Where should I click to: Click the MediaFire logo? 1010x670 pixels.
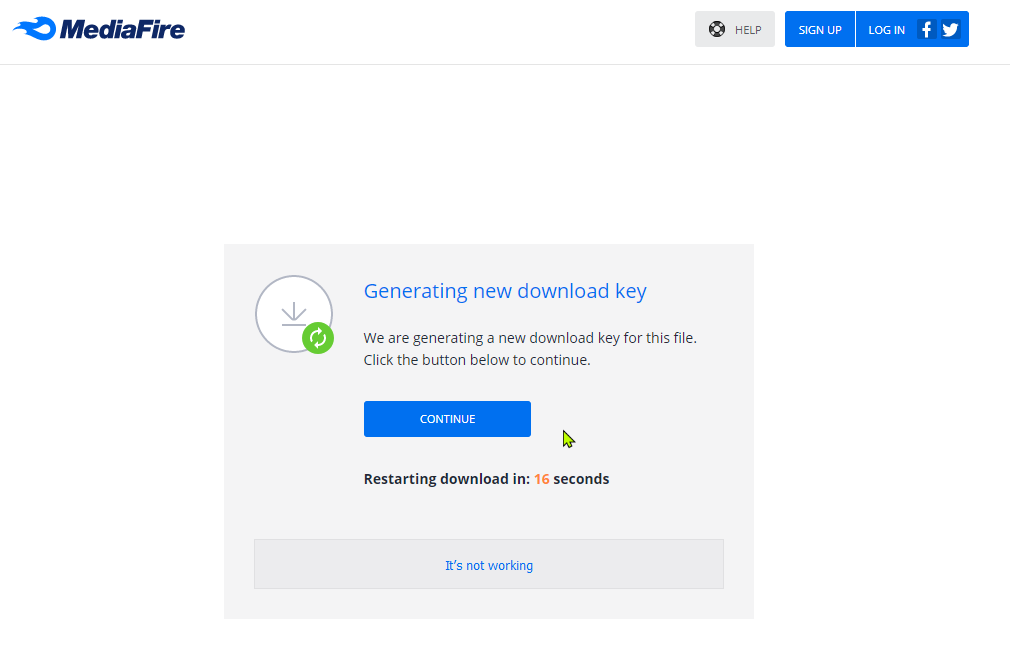(99, 29)
